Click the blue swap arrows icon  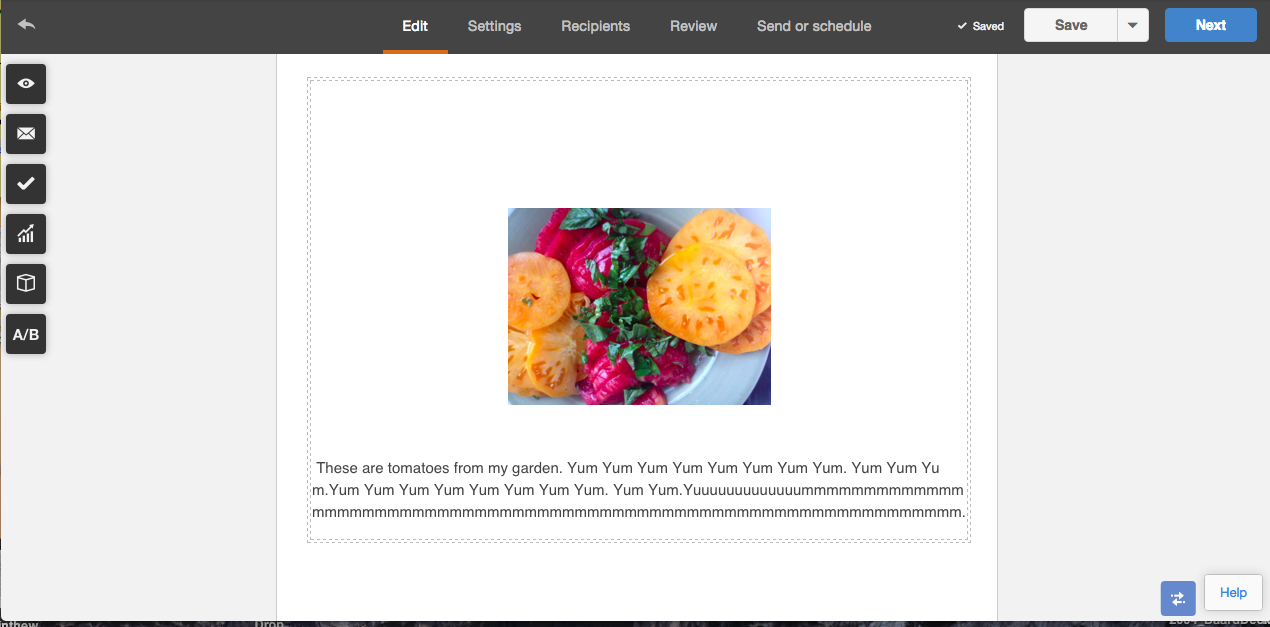click(x=1178, y=598)
